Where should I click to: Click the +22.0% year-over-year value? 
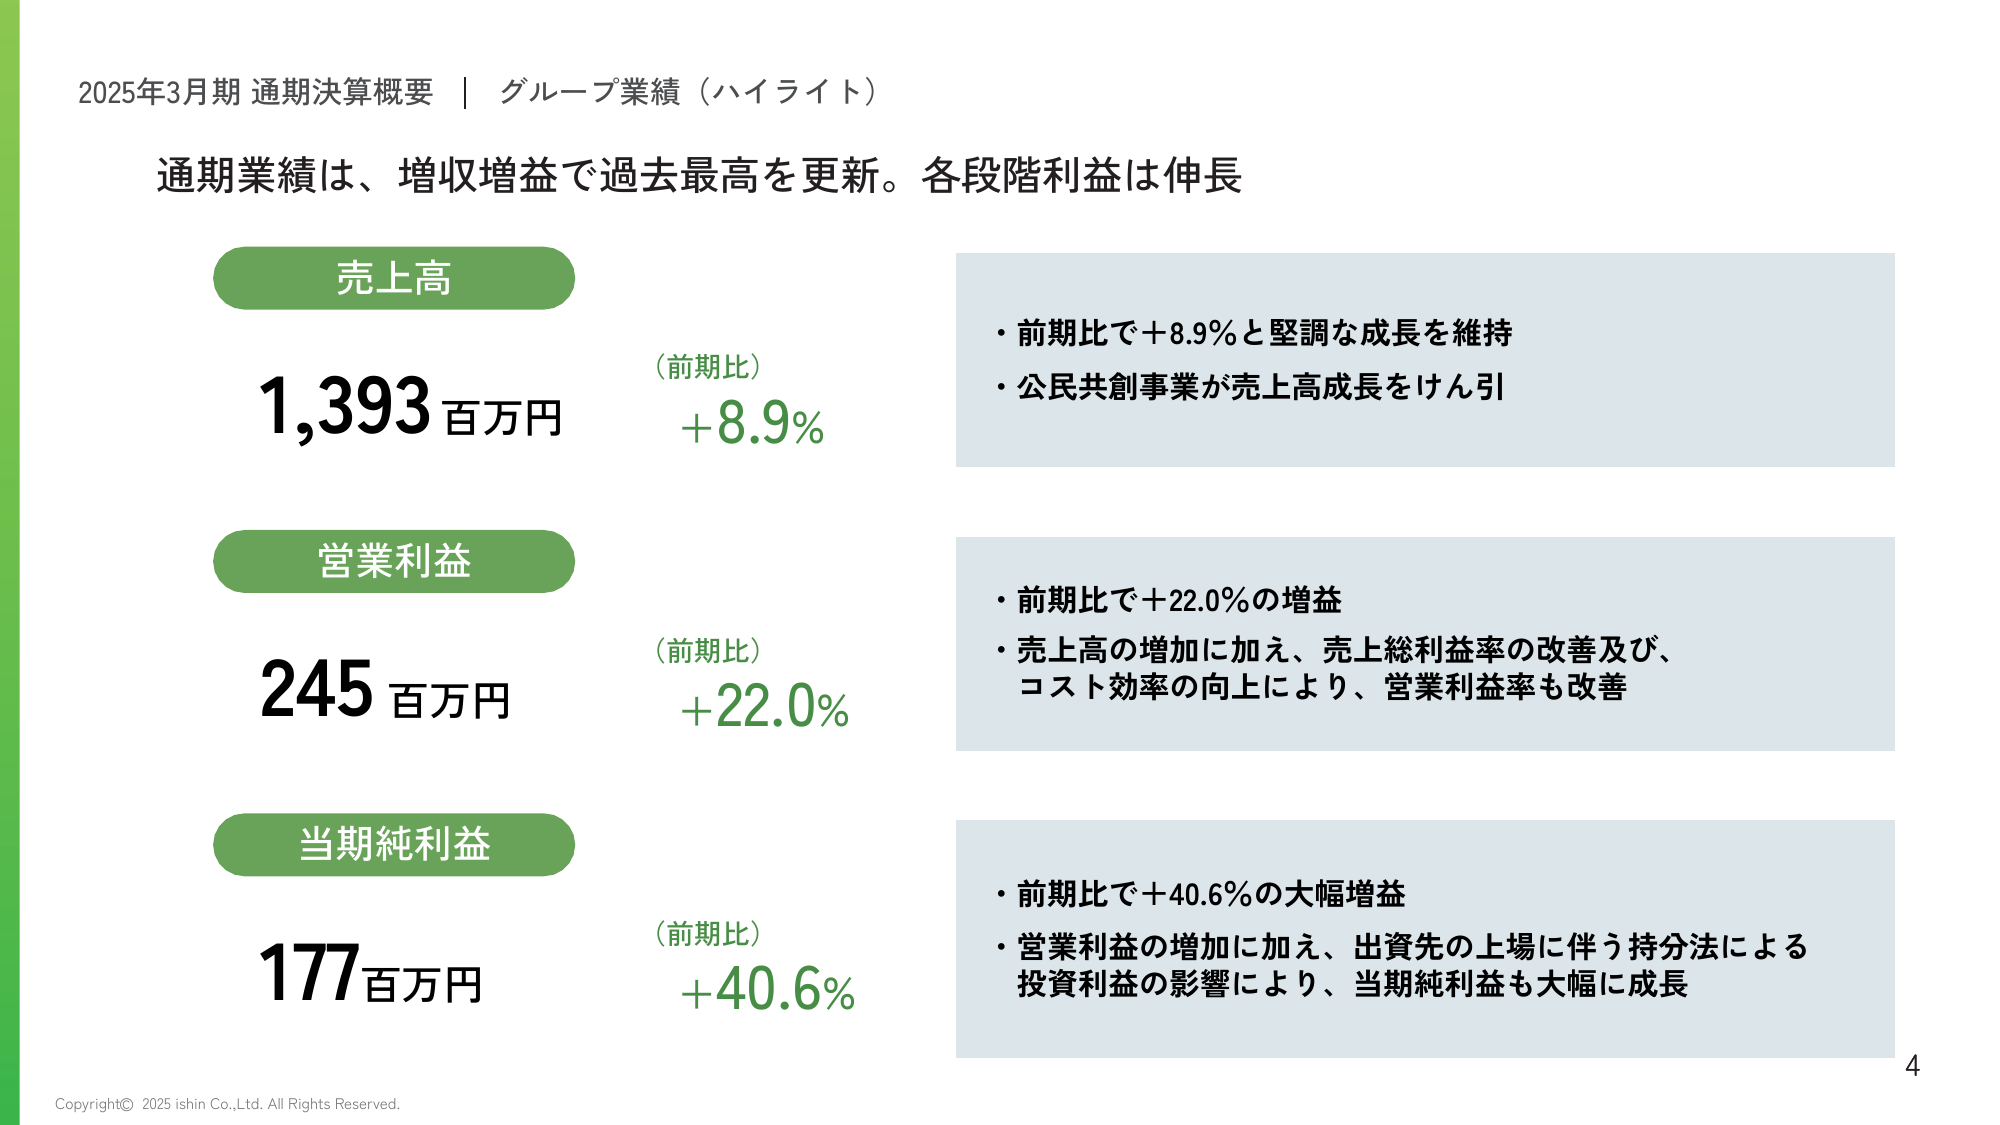tap(765, 706)
